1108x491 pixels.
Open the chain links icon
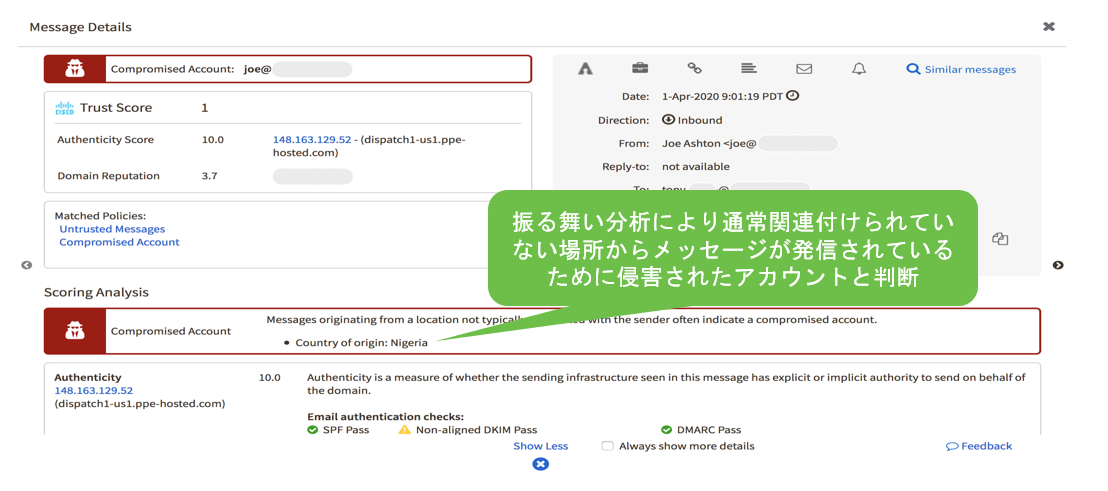click(694, 69)
